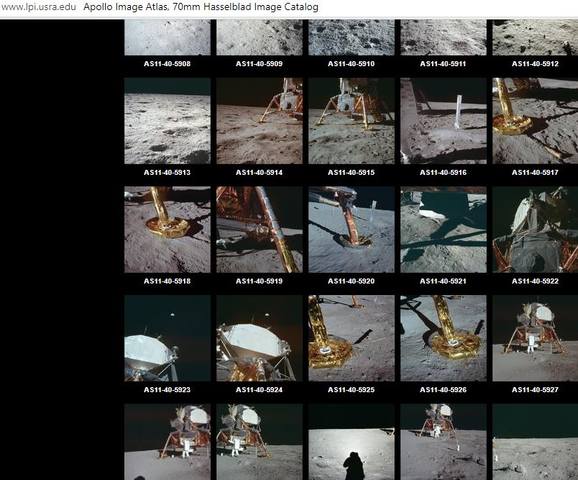Image resolution: width=578 pixels, height=480 pixels.
Task: Open lunar module thumbnail AS11-40-5914
Action: (260, 121)
